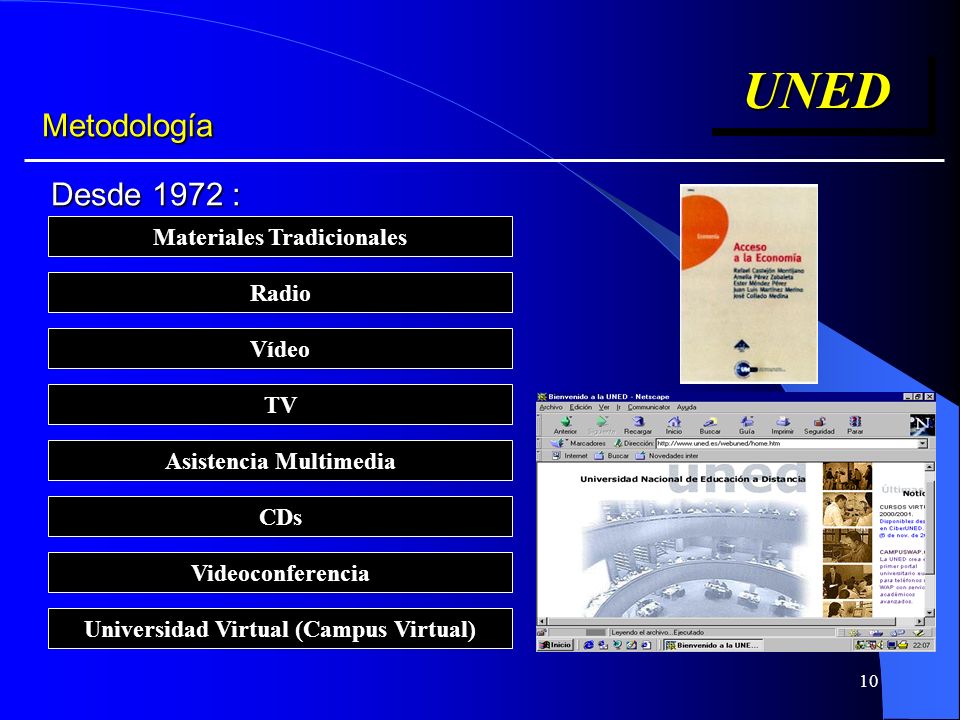
Task: Click the greyed Siguiente forward arrow
Action: [601, 425]
